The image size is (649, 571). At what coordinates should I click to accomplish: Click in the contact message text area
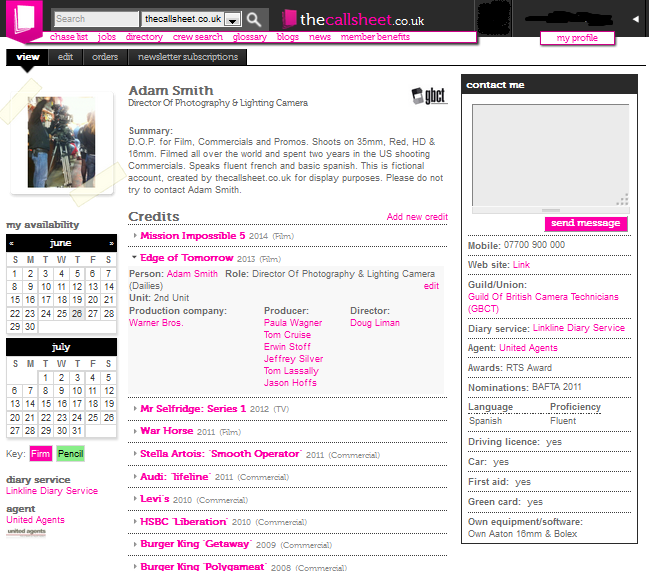(x=550, y=155)
